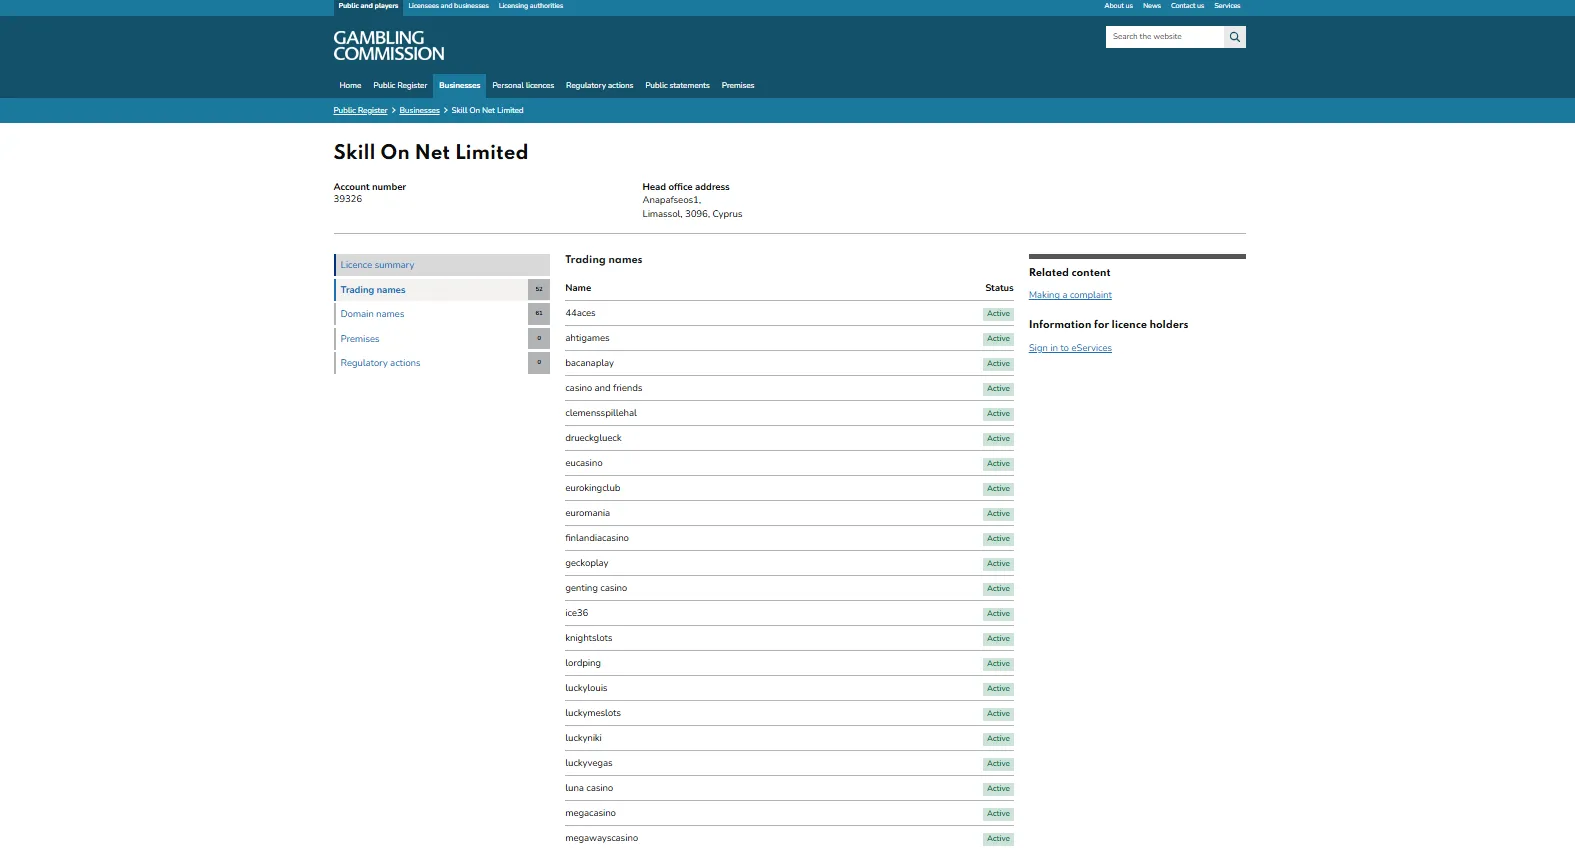Open the News link in header
1575x850 pixels.
[1152, 6]
